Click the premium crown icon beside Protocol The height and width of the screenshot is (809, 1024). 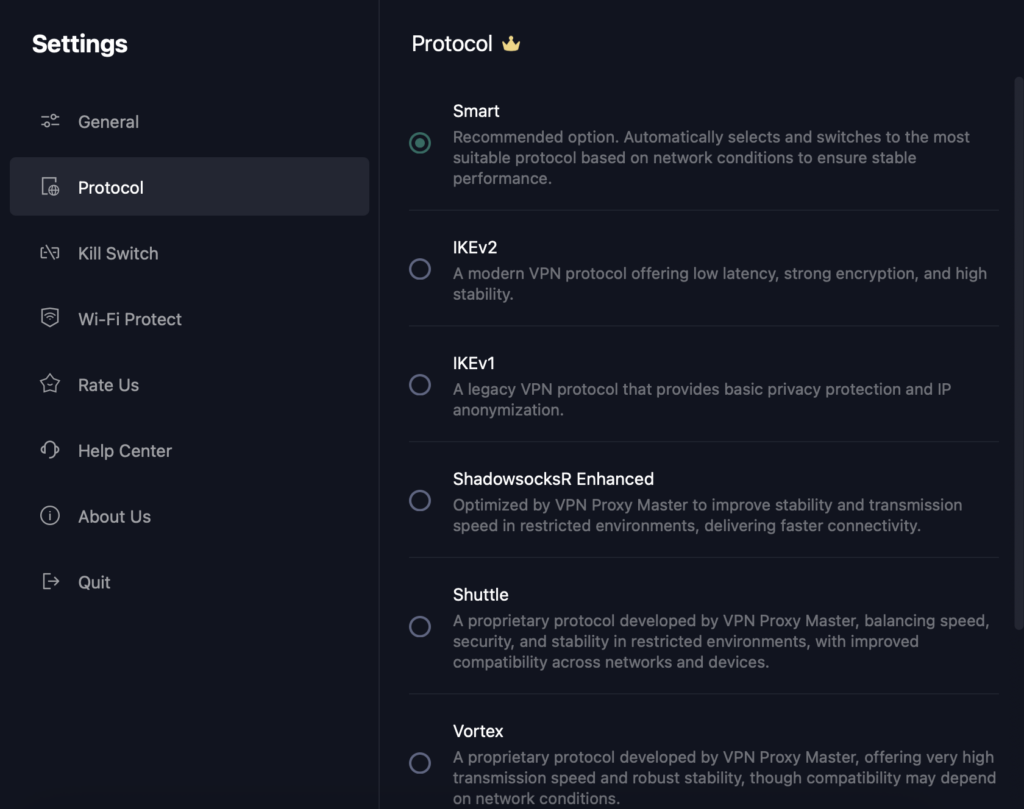point(511,44)
